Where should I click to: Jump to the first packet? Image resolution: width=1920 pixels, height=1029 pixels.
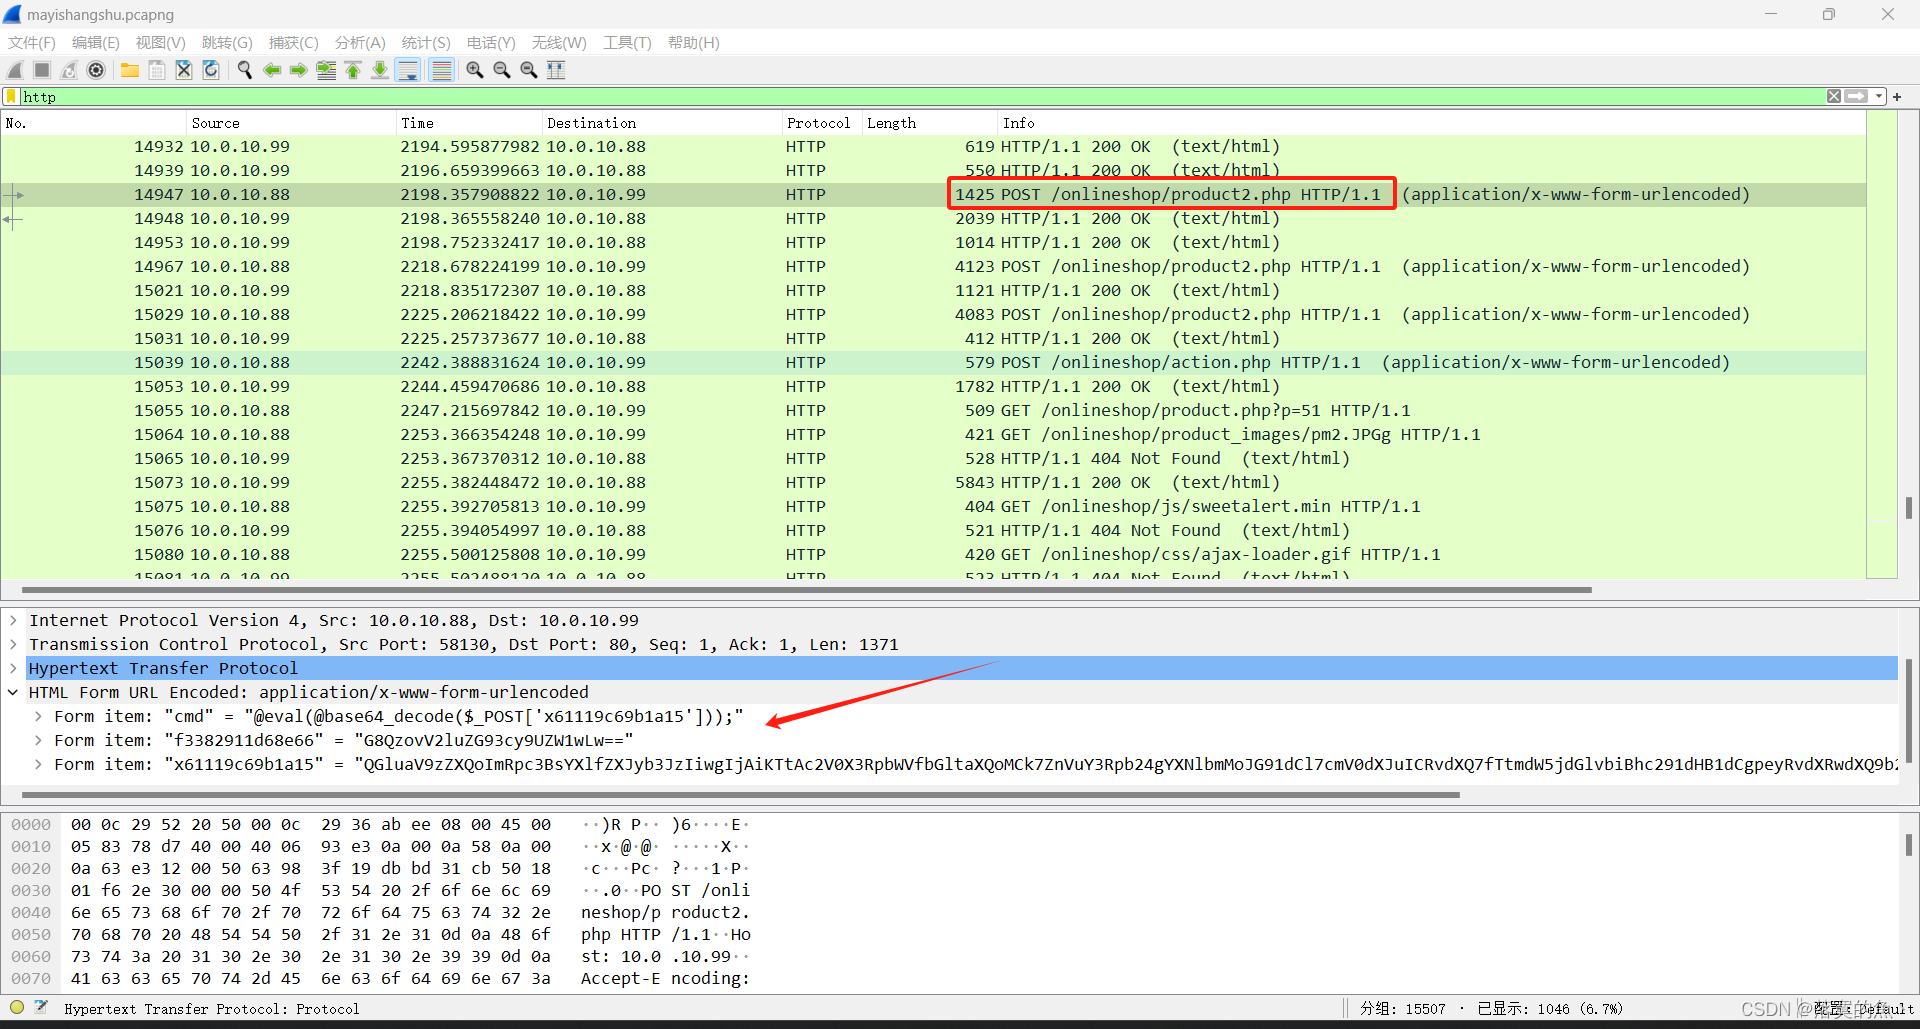point(353,70)
